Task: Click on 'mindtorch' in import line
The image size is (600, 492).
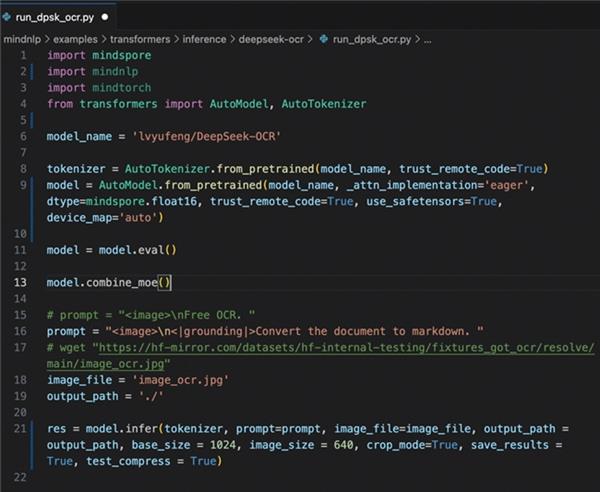Action: click(122, 88)
